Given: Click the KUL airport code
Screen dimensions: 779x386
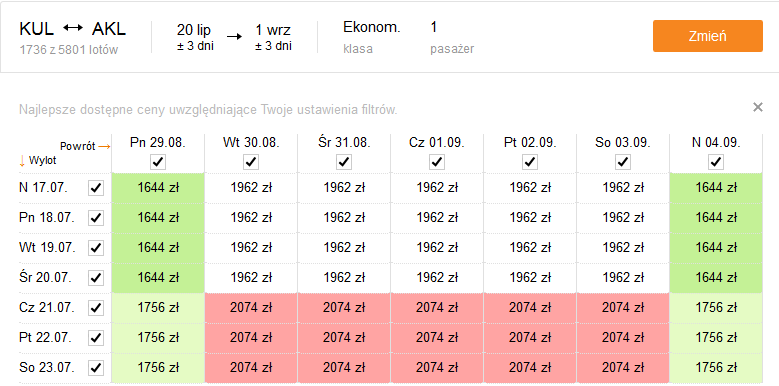Looking at the screenshot, I should 36,29.
